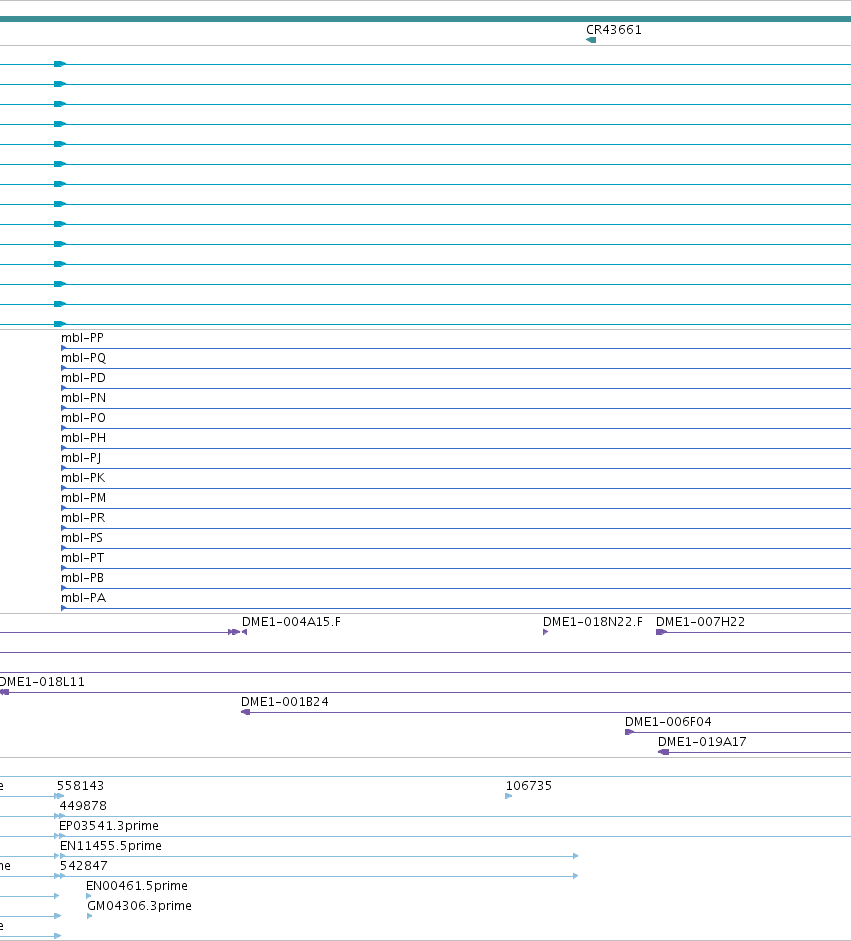Select the mbl-PO transcript label
Image resolution: width=851 pixels, height=941 pixels.
[x=83, y=418]
